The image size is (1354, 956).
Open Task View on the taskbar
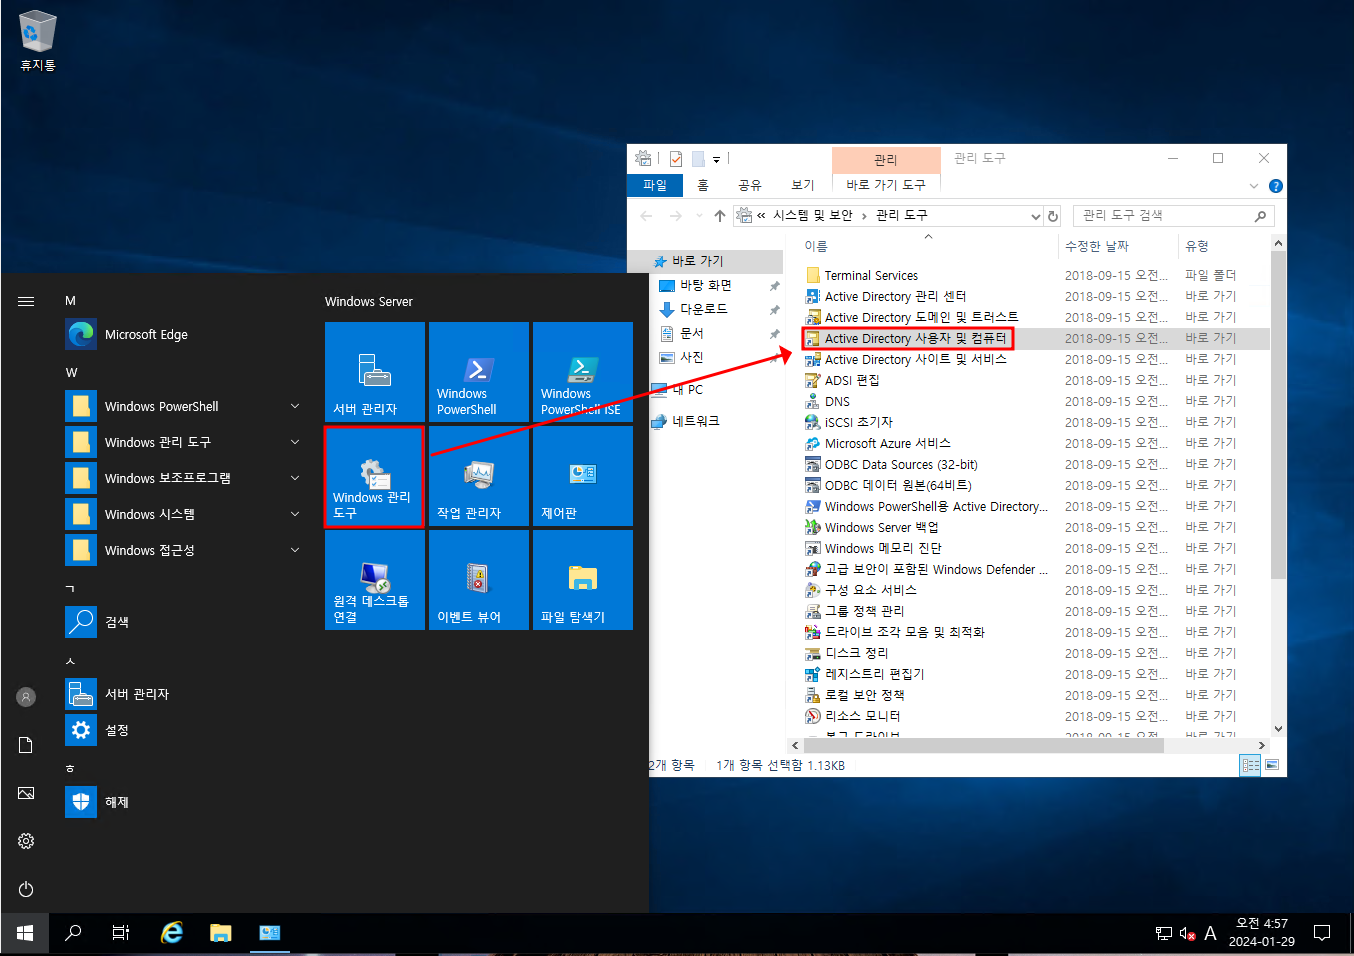pos(121,933)
